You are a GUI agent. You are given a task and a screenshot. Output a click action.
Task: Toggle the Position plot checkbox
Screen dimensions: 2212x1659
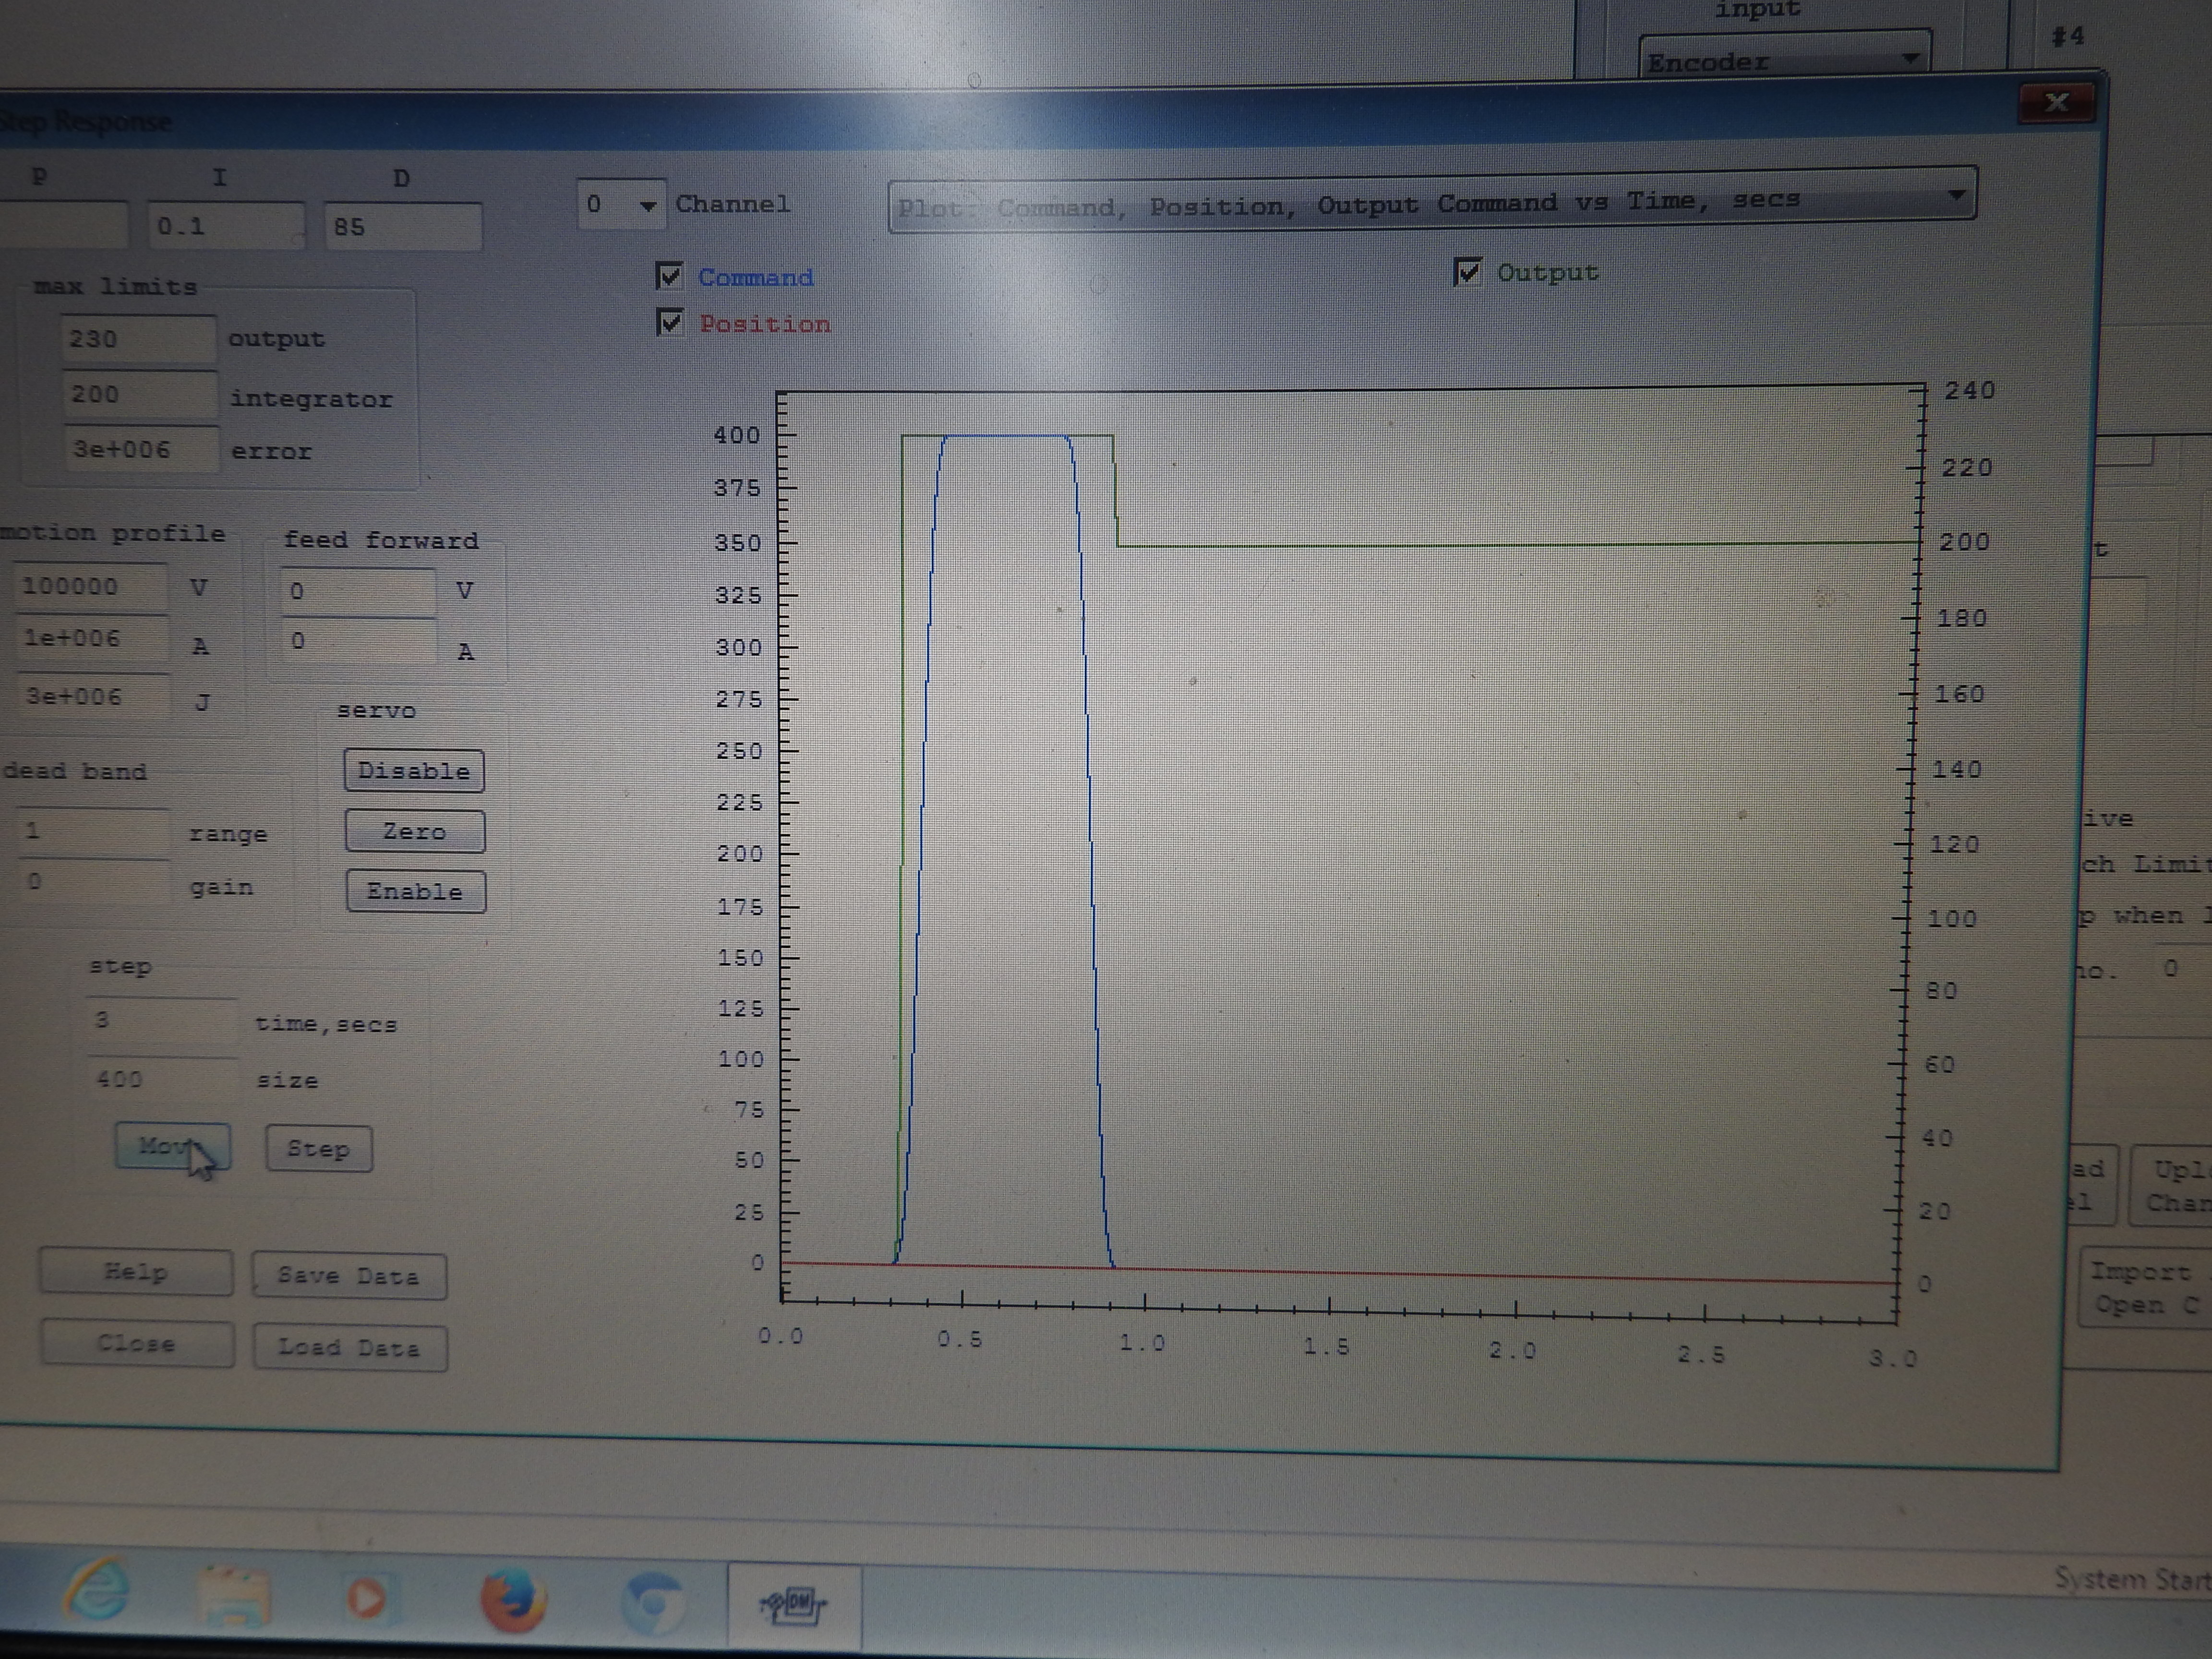[x=670, y=323]
